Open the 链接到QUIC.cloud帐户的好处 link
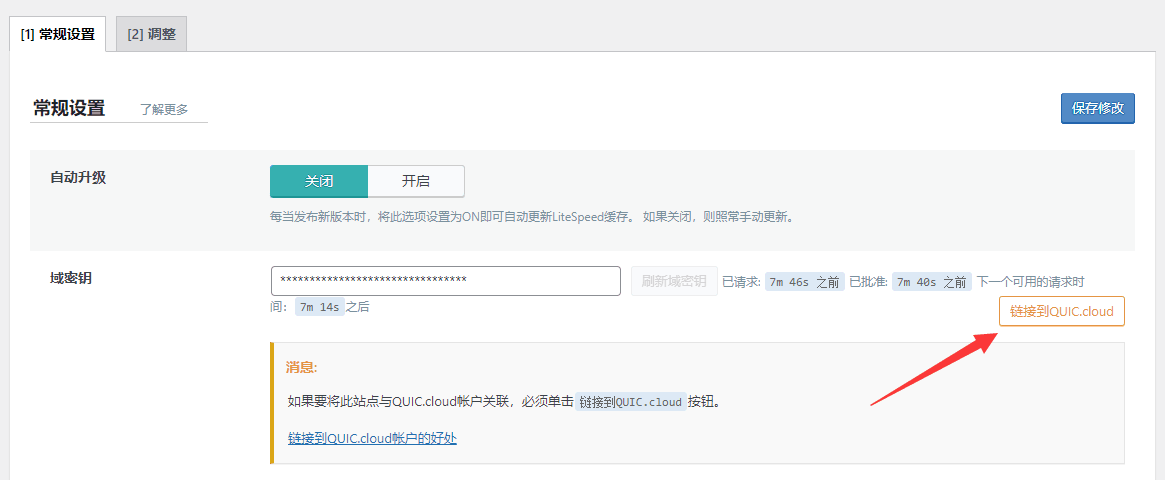Image resolution: width=1165 pixels, height=480 pixels. point(372,438)
